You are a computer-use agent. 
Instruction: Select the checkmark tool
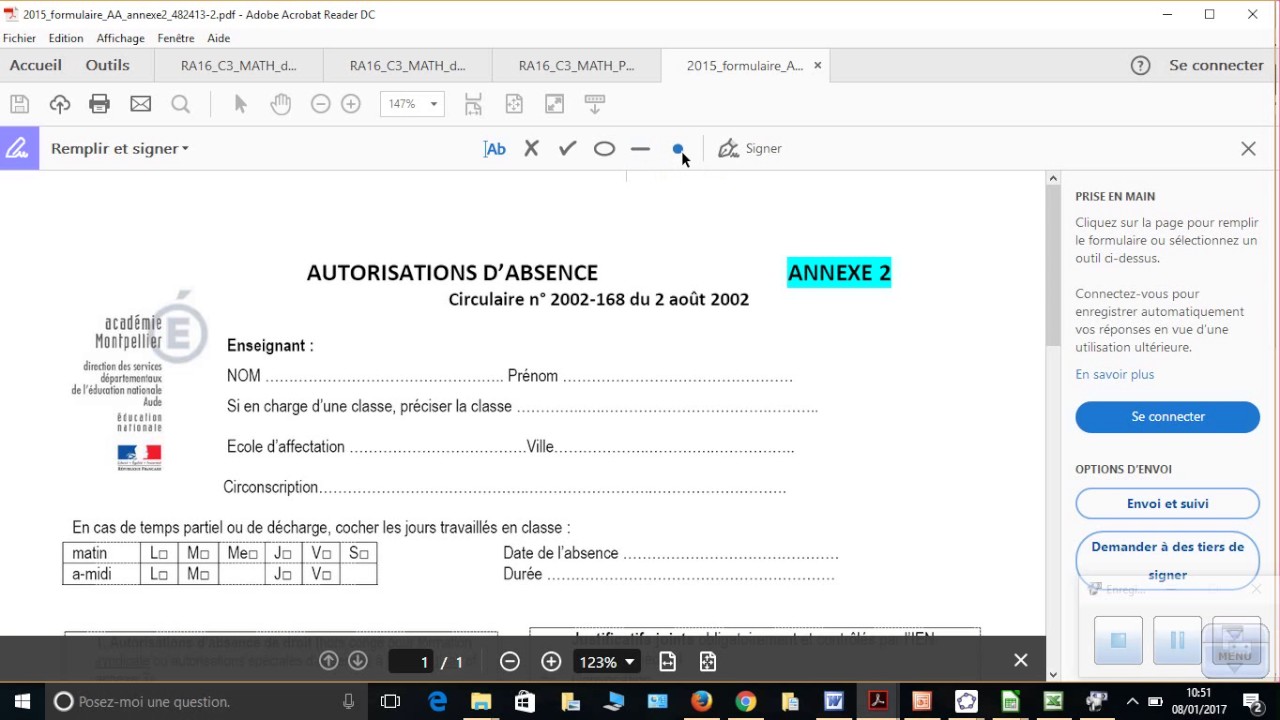tap(567, 148)
